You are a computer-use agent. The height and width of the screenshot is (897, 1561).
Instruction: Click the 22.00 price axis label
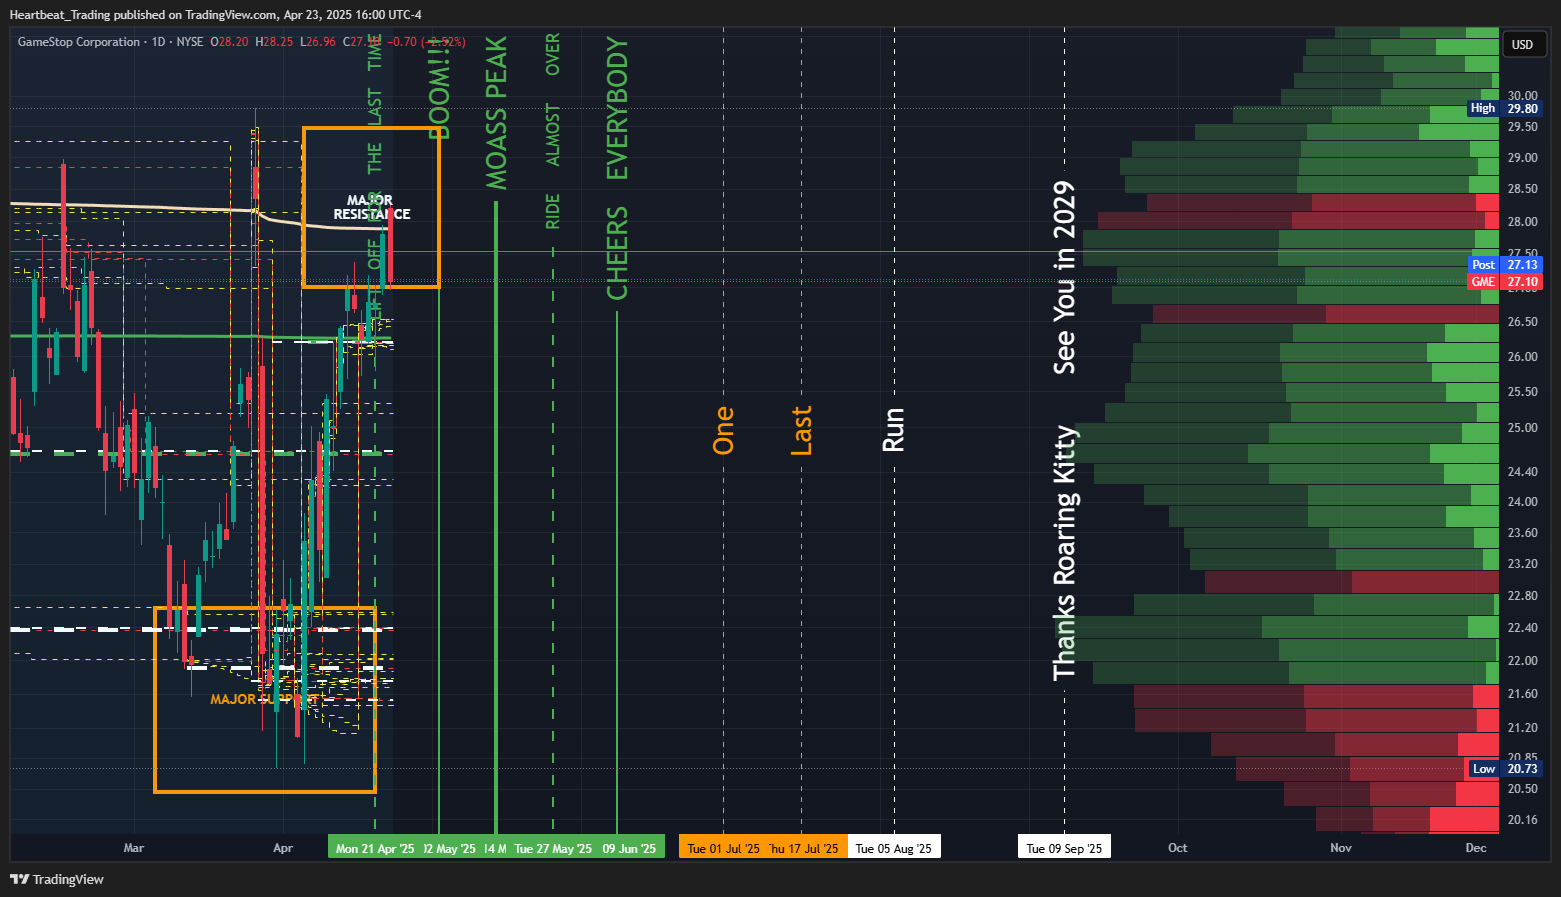coord(1522,661)
